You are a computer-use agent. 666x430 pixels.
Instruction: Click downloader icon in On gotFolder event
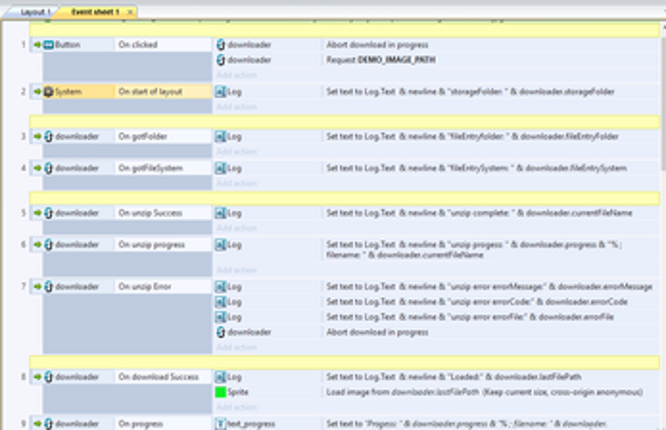point(49,136)
